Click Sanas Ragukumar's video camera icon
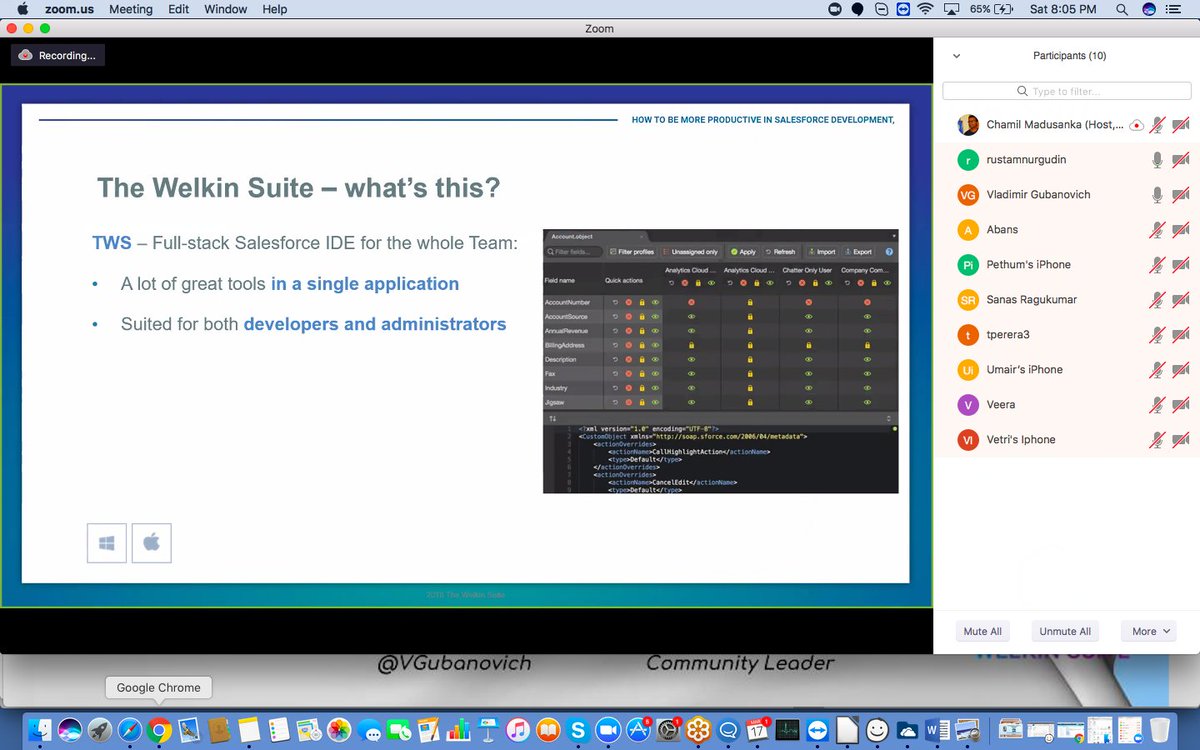The image size is (1200, 750). tap(1181, 300)
